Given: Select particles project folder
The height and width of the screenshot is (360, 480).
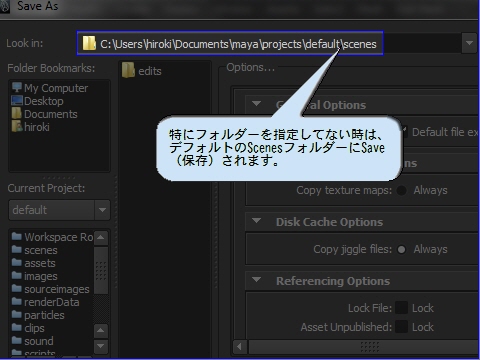Looking at the screenshot, I should (x=38, y=315).
